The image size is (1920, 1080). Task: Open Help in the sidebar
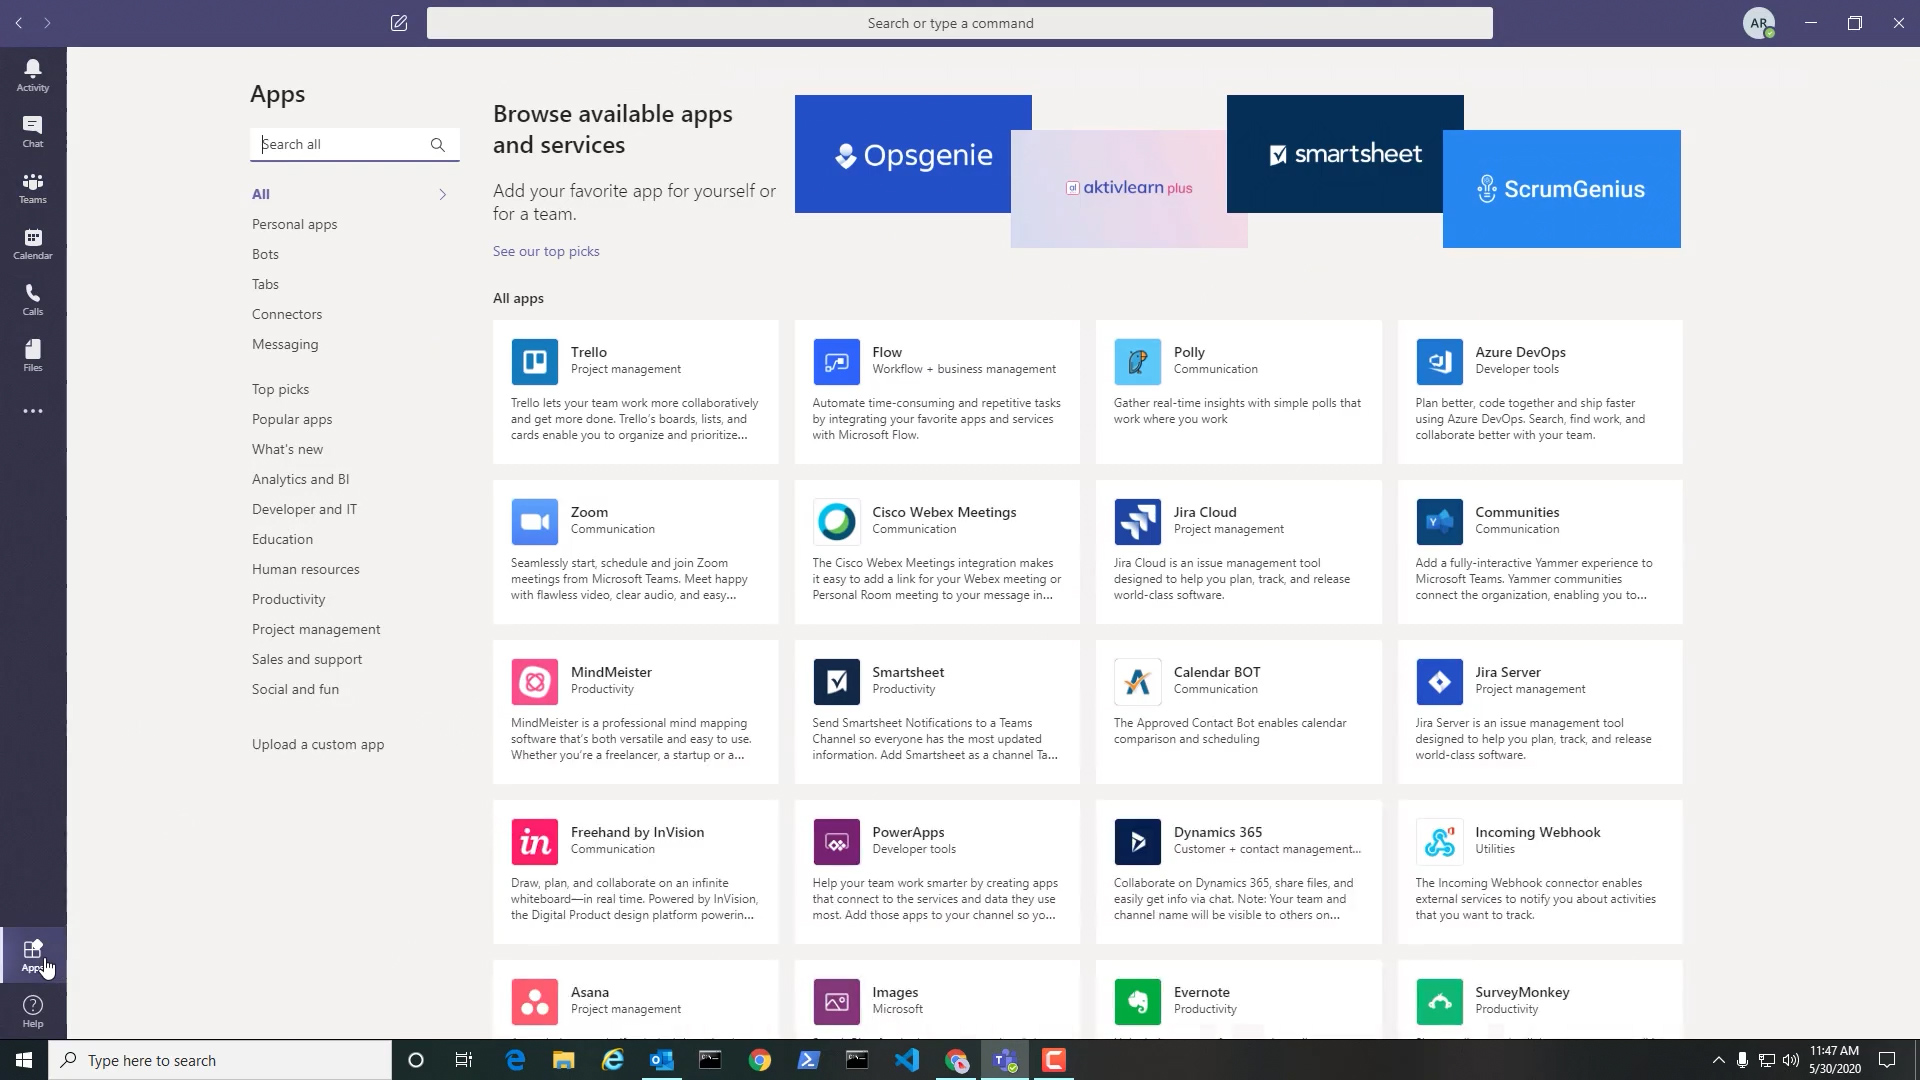click(33, 1011)
